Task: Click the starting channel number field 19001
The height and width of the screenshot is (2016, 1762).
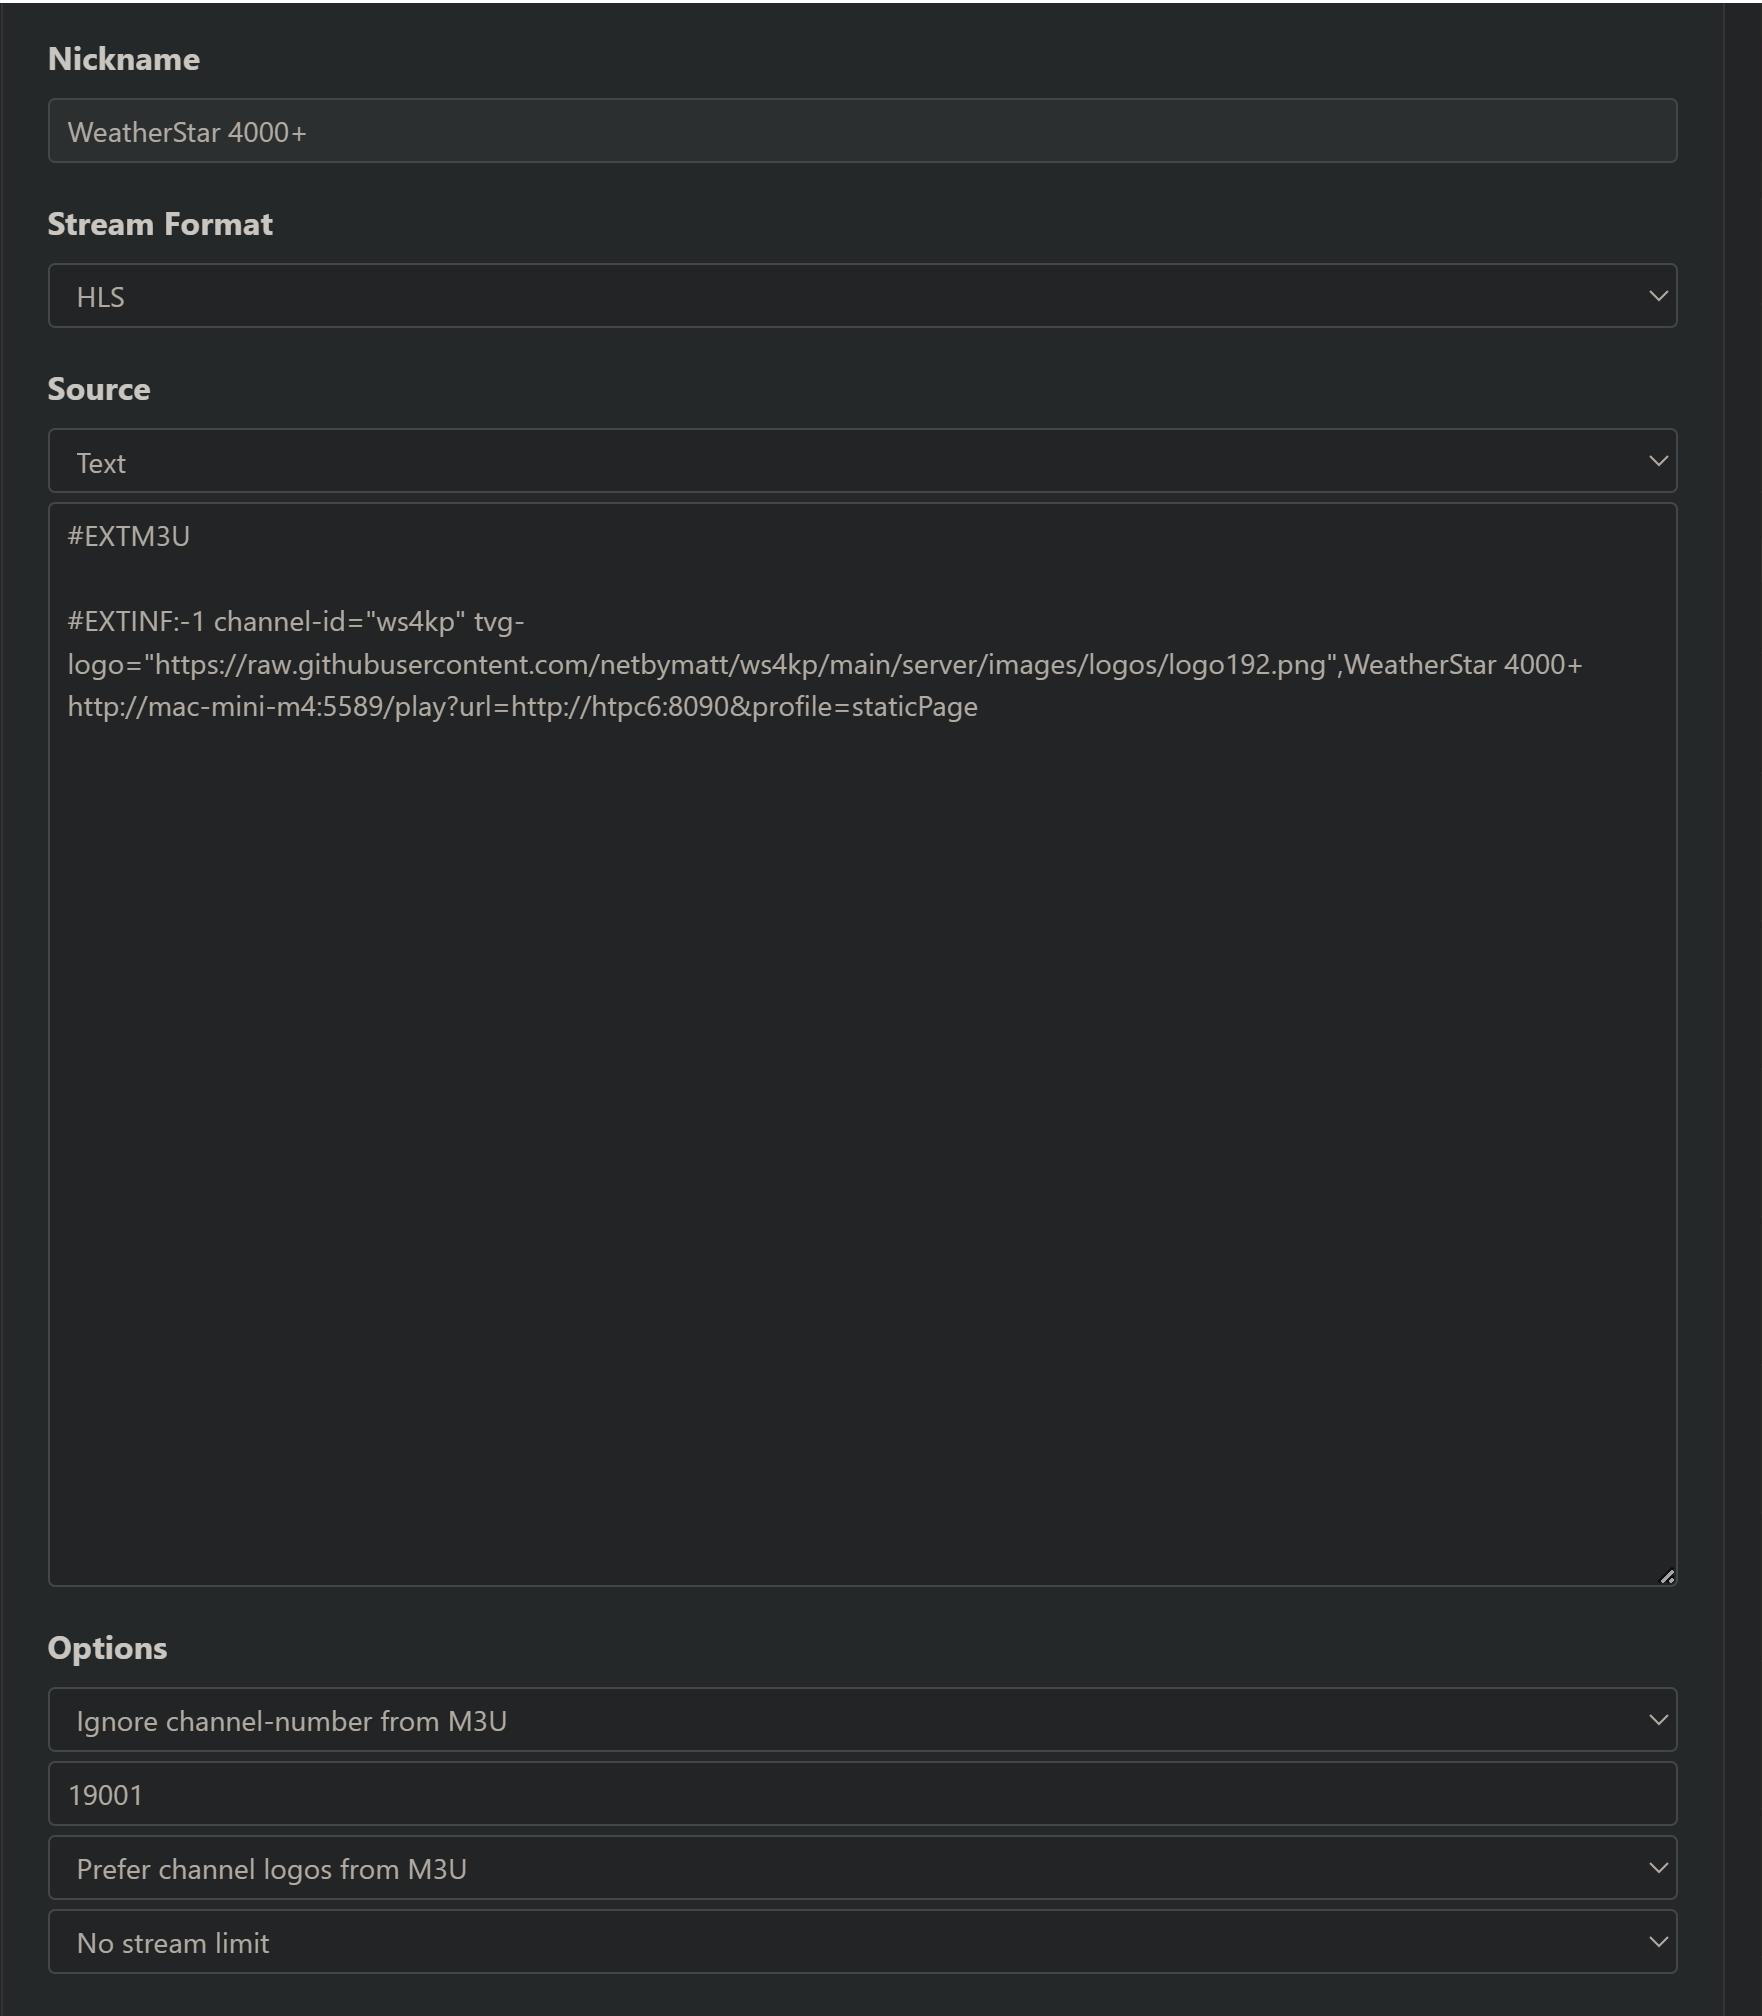Action: [860, 1794]
